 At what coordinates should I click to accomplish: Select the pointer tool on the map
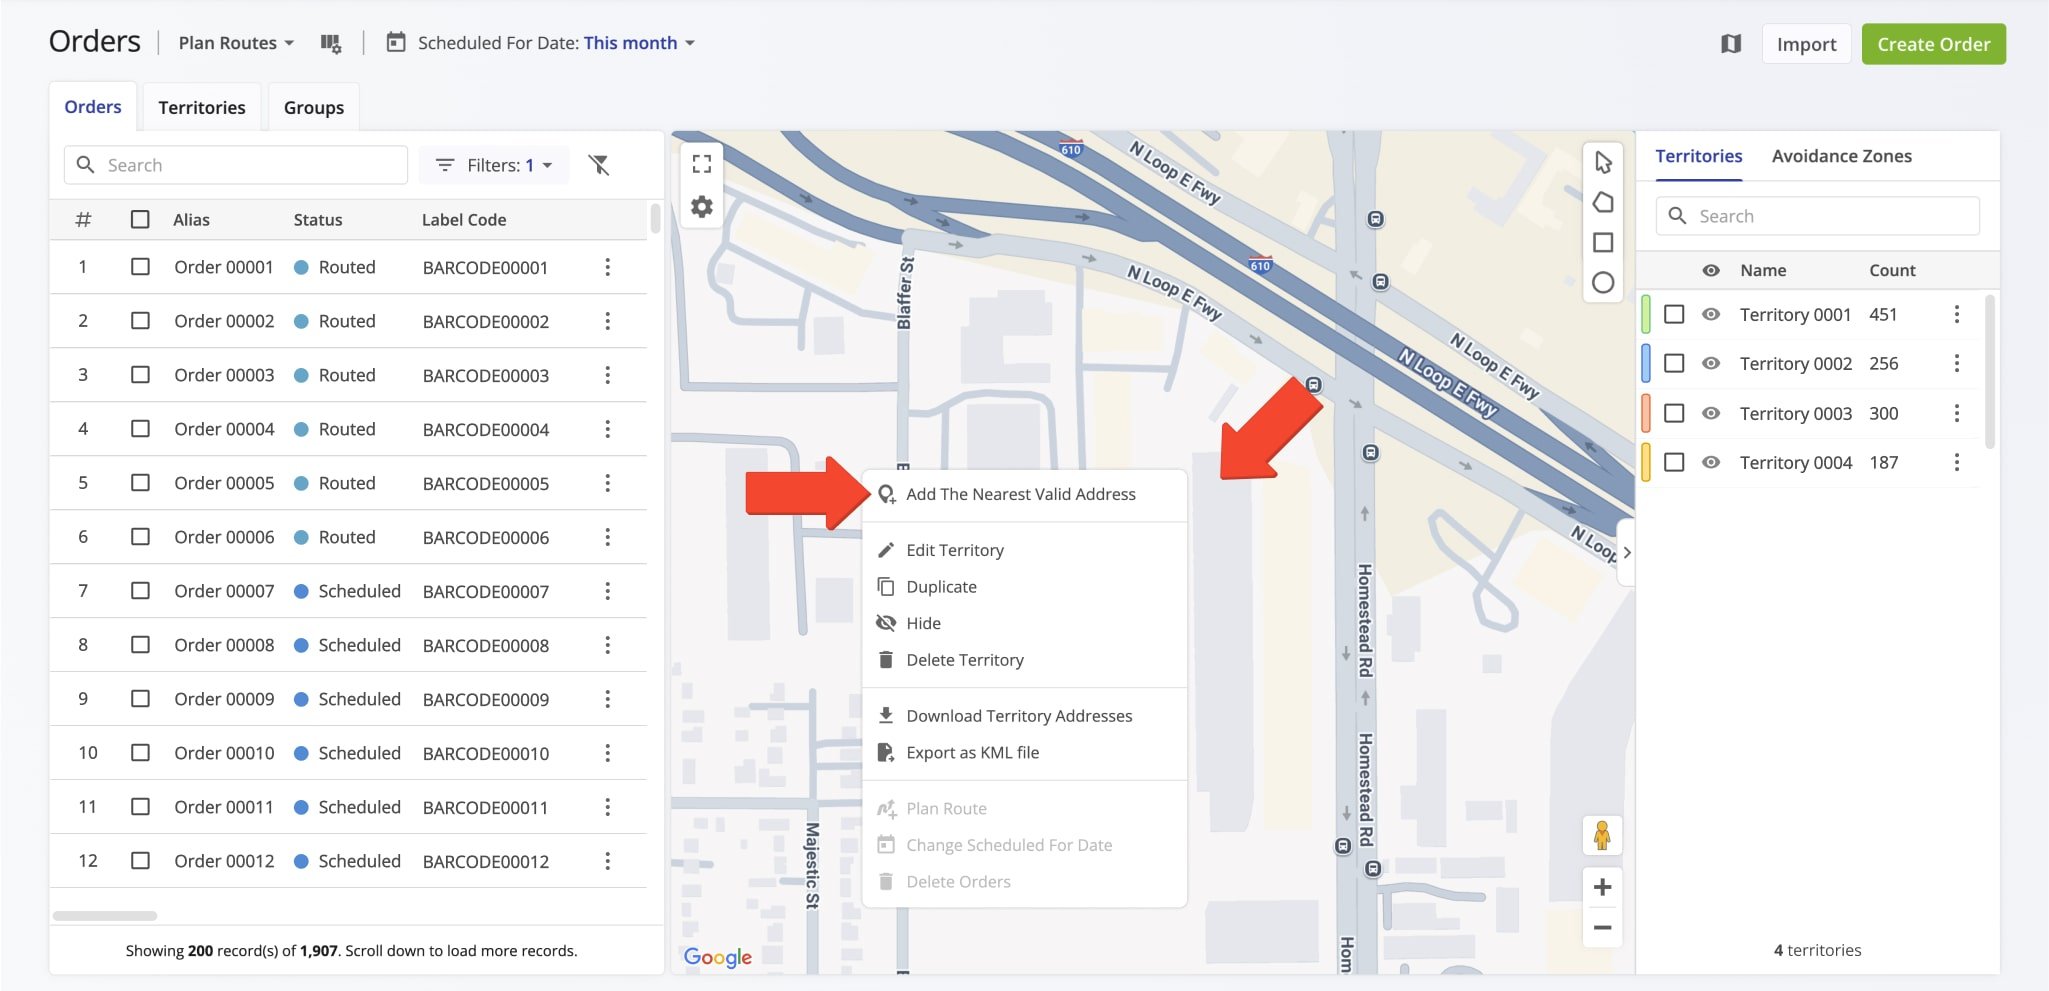point(1603,162)
